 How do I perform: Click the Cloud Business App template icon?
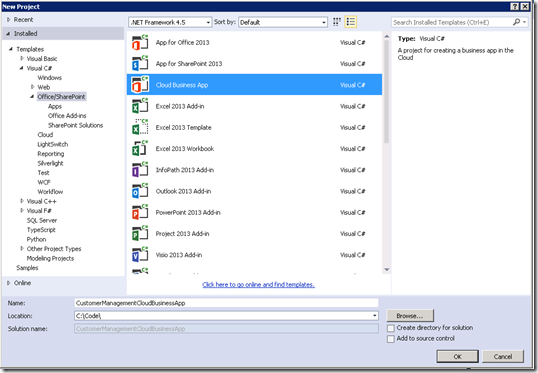point(140,85)
